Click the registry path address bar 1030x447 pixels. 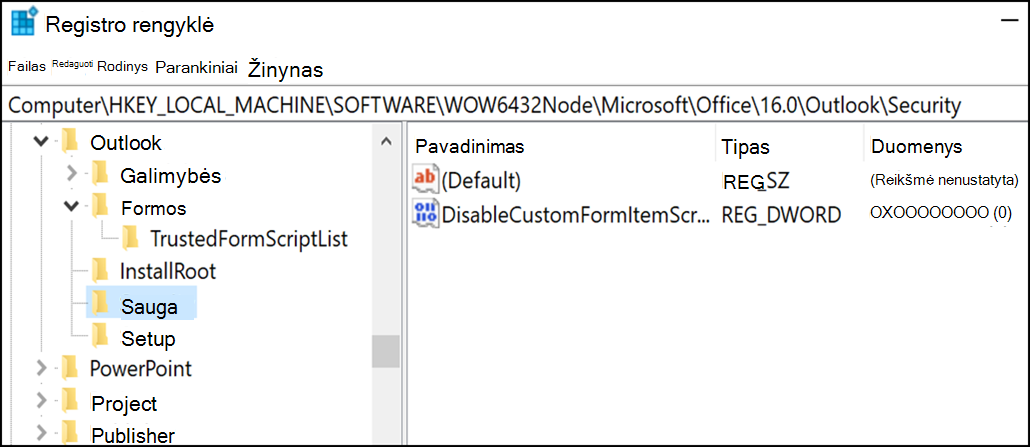[515, 105]
